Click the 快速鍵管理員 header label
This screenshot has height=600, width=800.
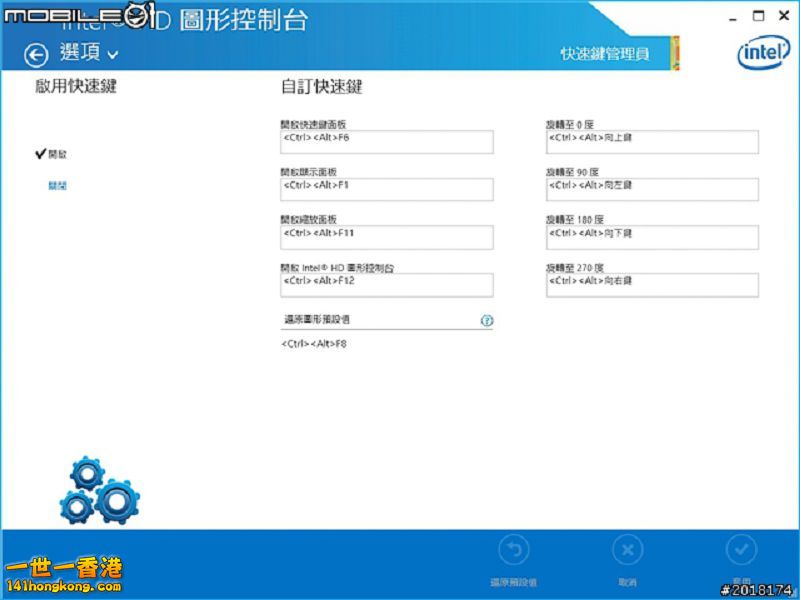point(605,54)
